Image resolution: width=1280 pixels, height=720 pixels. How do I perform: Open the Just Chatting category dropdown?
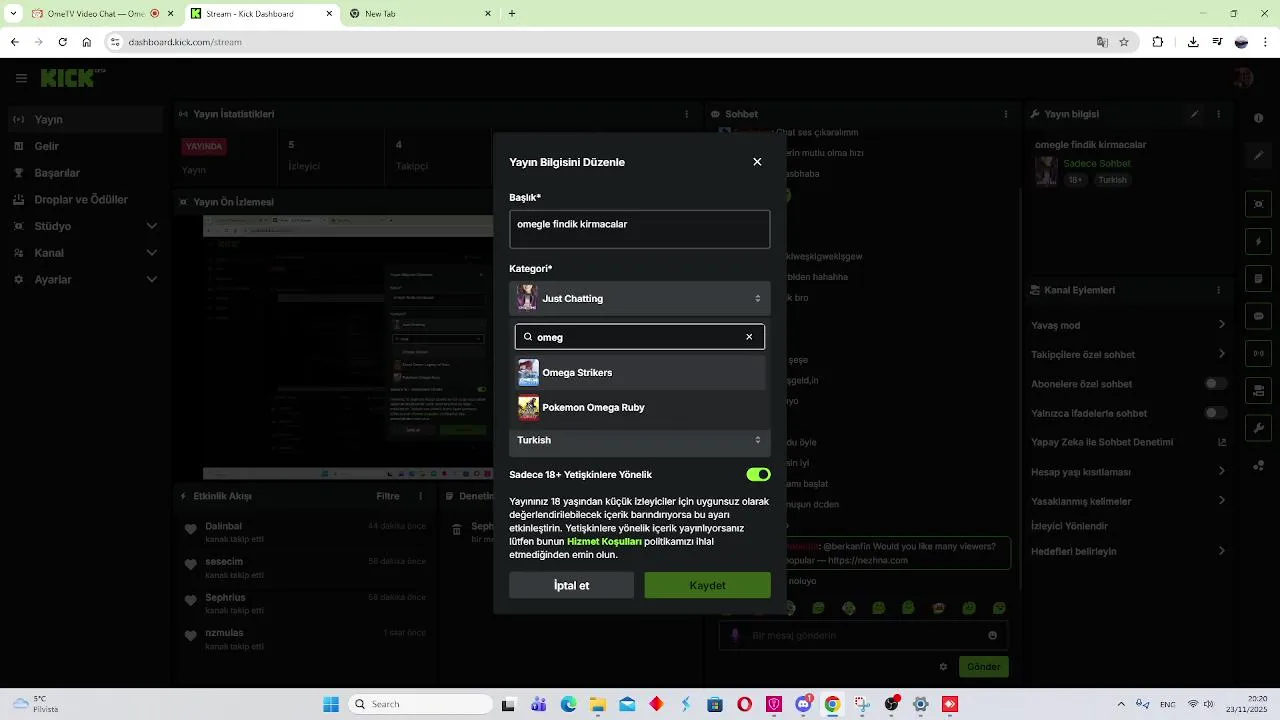point(640,298)
